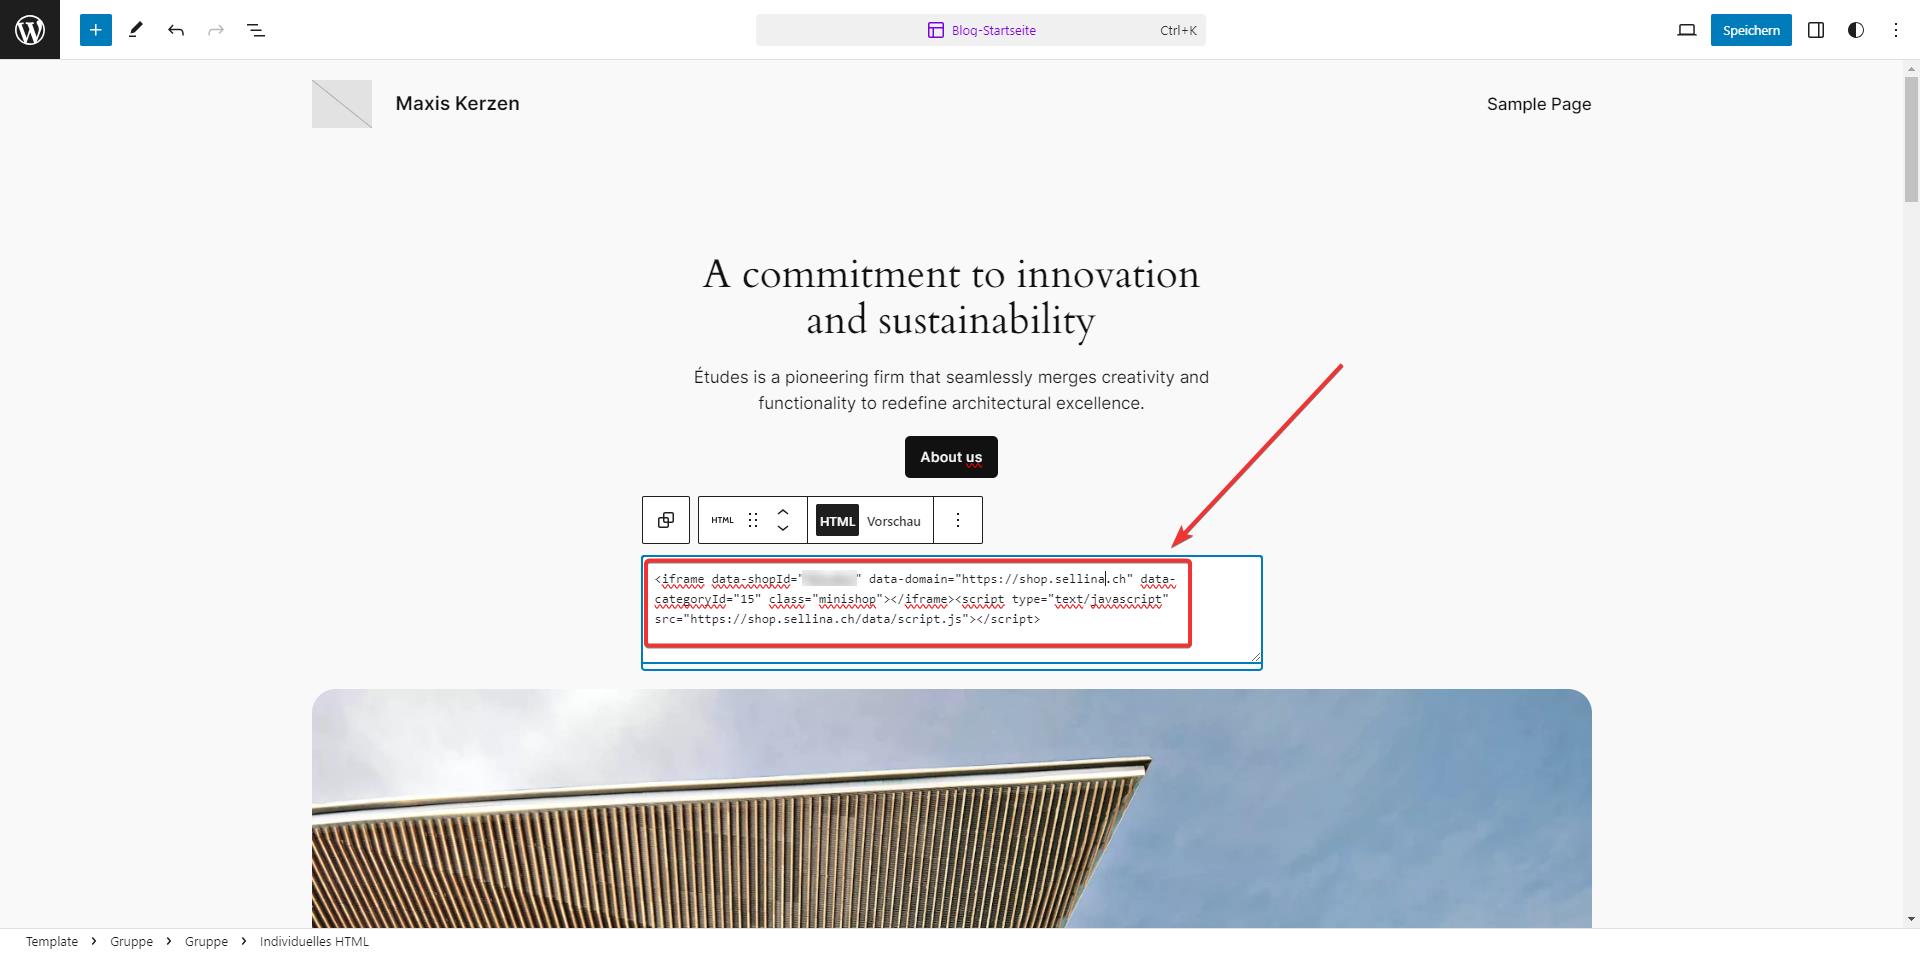Select the Tools pencil icon
Image resolution: width=1920 pixels, height=953 pixels.
[136, 30]
